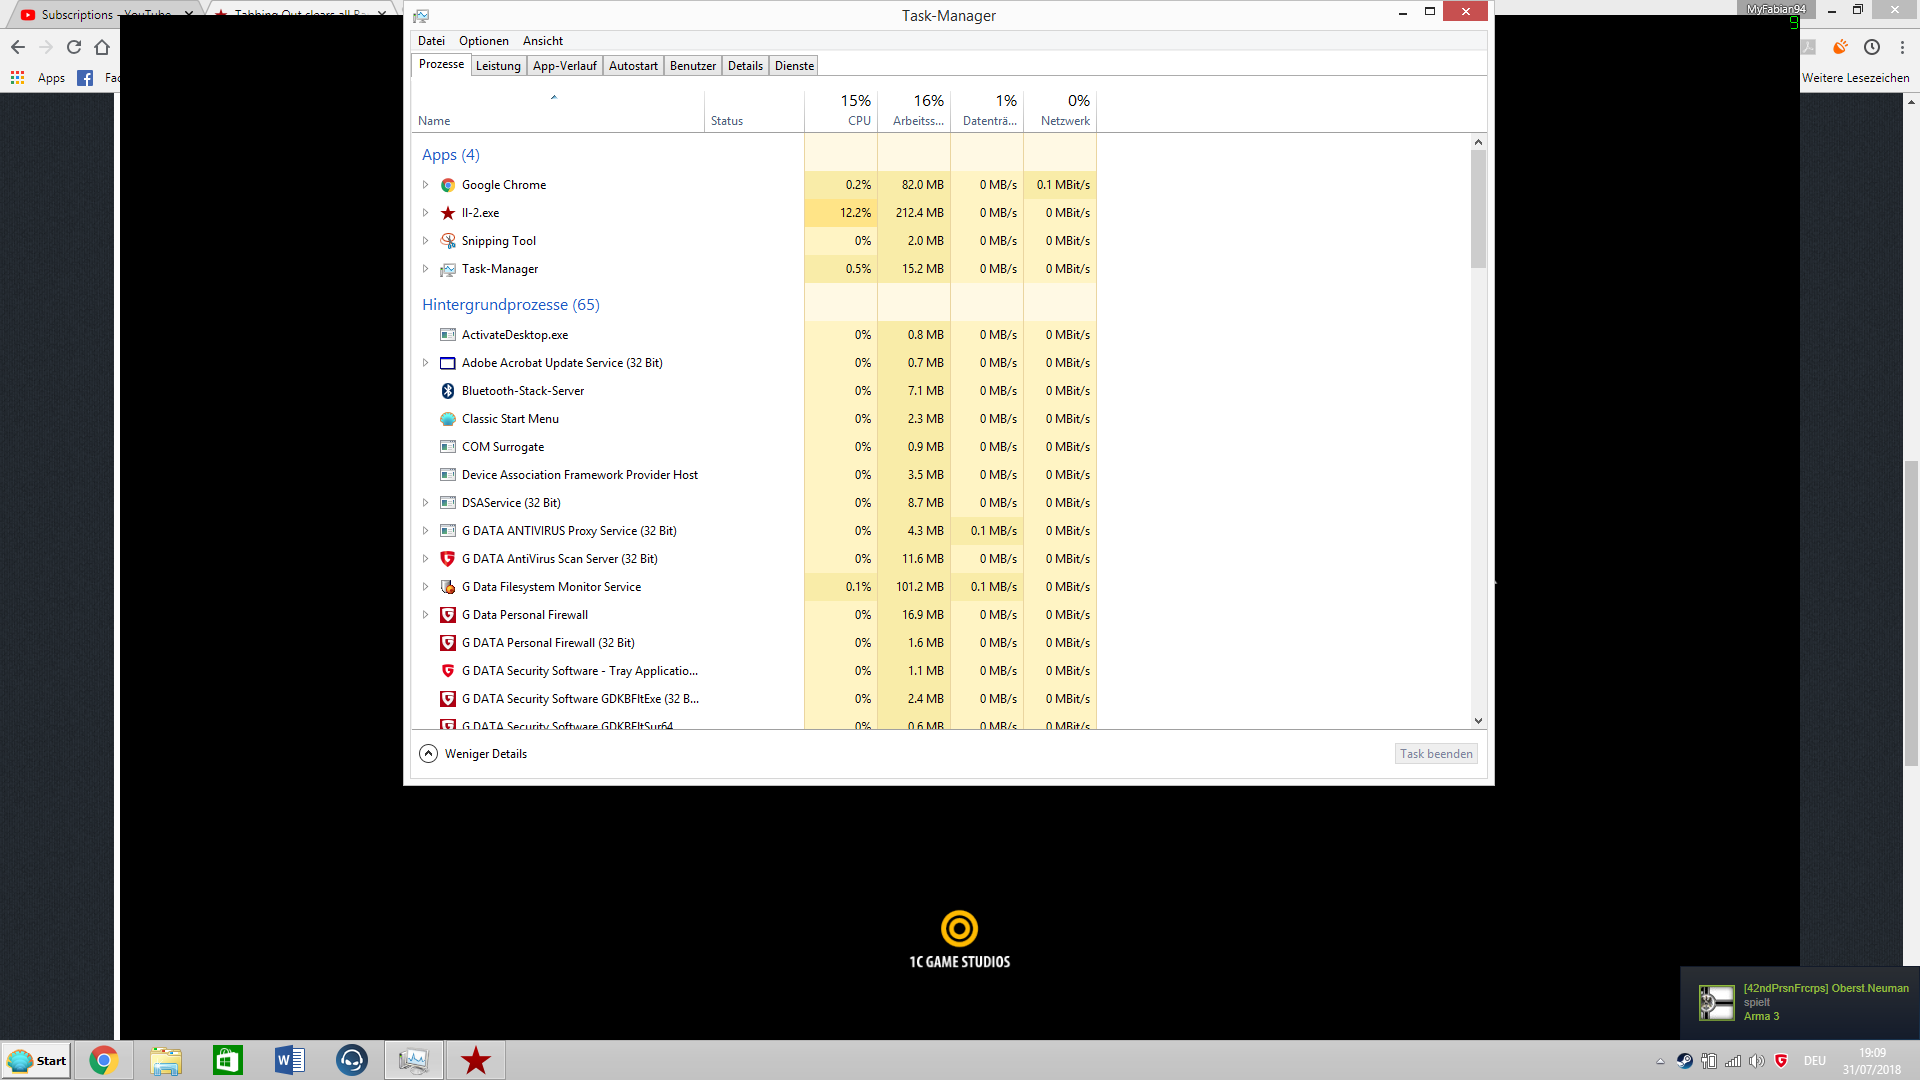Image resolution: width=1920 pixels, height=1080 pixels.
Task: Click the Snipping Tool scissors icon
Action: [448, 241]
